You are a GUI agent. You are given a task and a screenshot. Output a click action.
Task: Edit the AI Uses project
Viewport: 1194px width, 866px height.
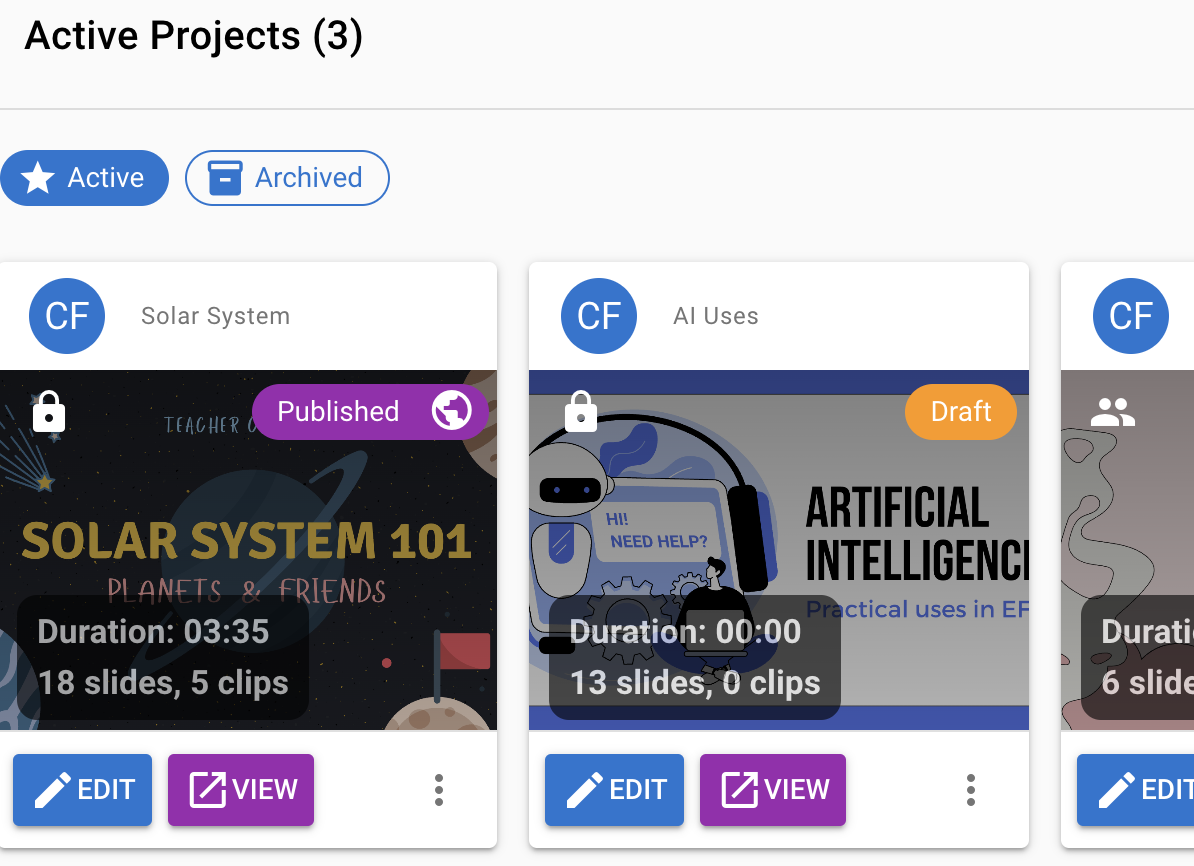615,790
